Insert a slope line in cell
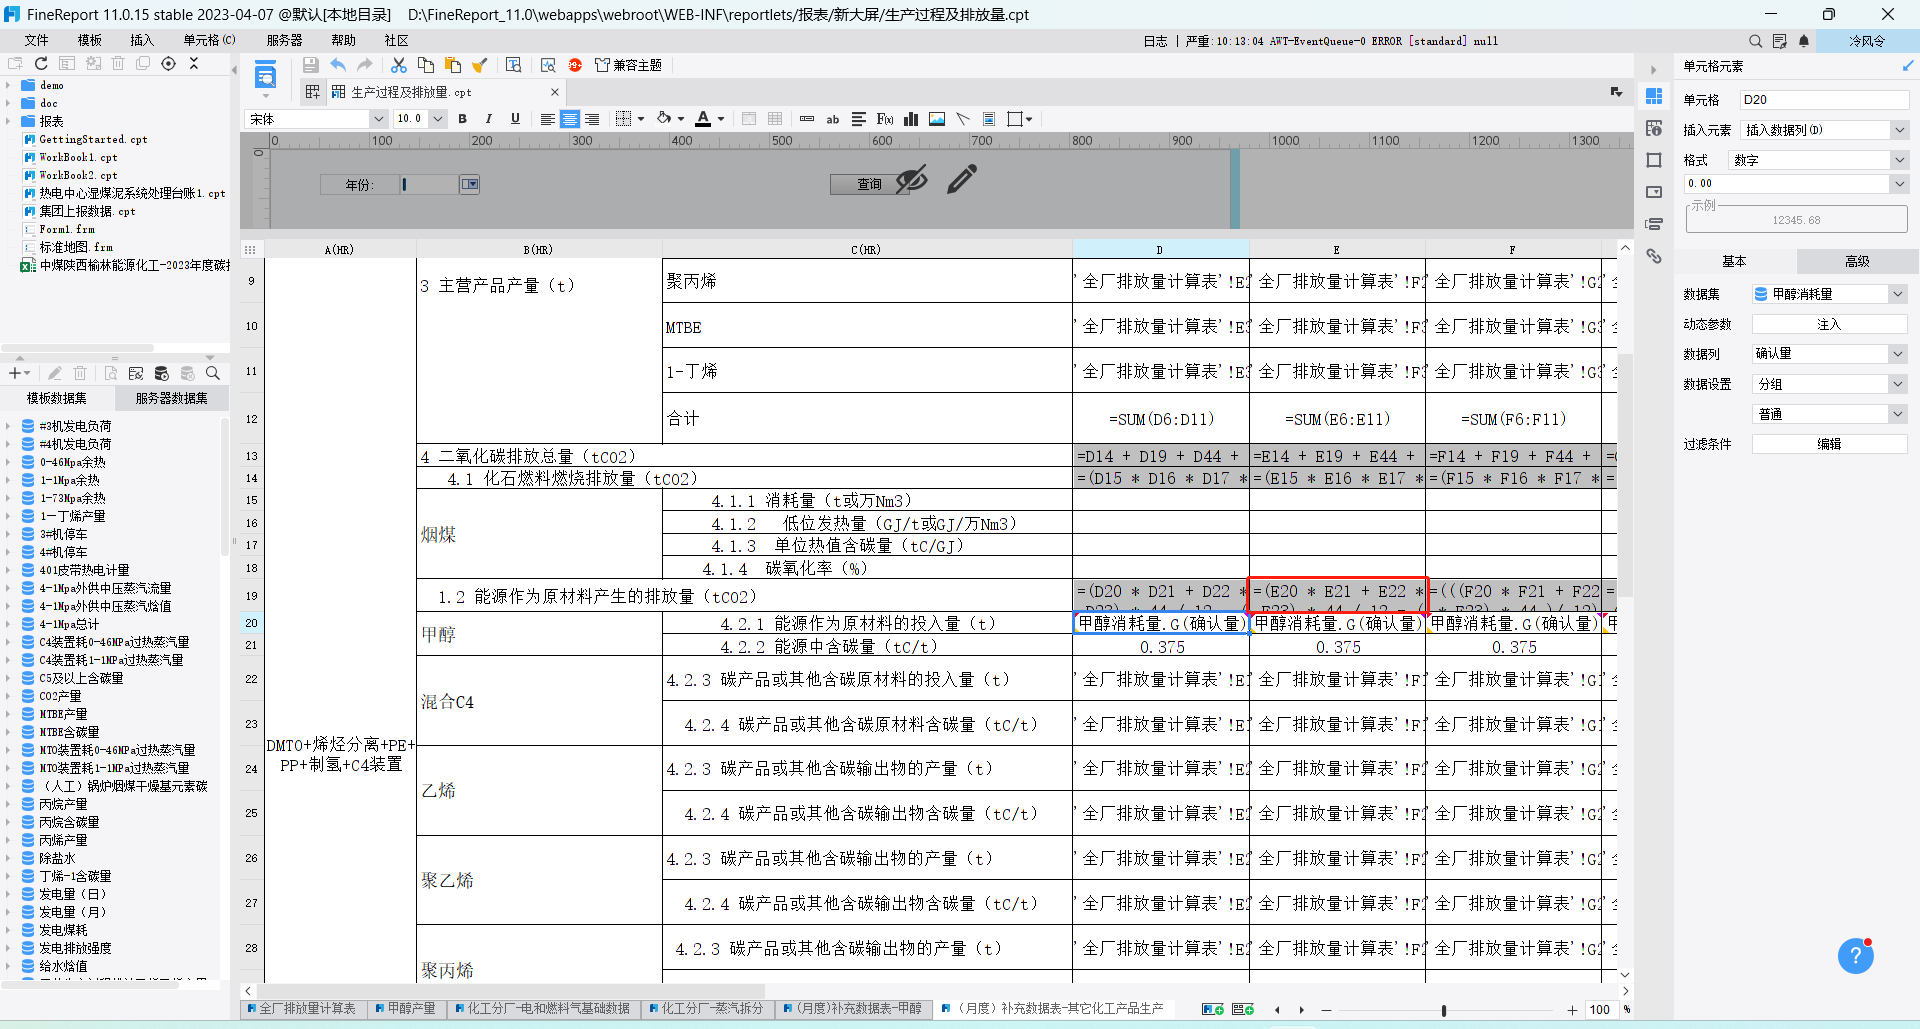The width and height of the screenshot is (1920, 1029). point(963,119)
